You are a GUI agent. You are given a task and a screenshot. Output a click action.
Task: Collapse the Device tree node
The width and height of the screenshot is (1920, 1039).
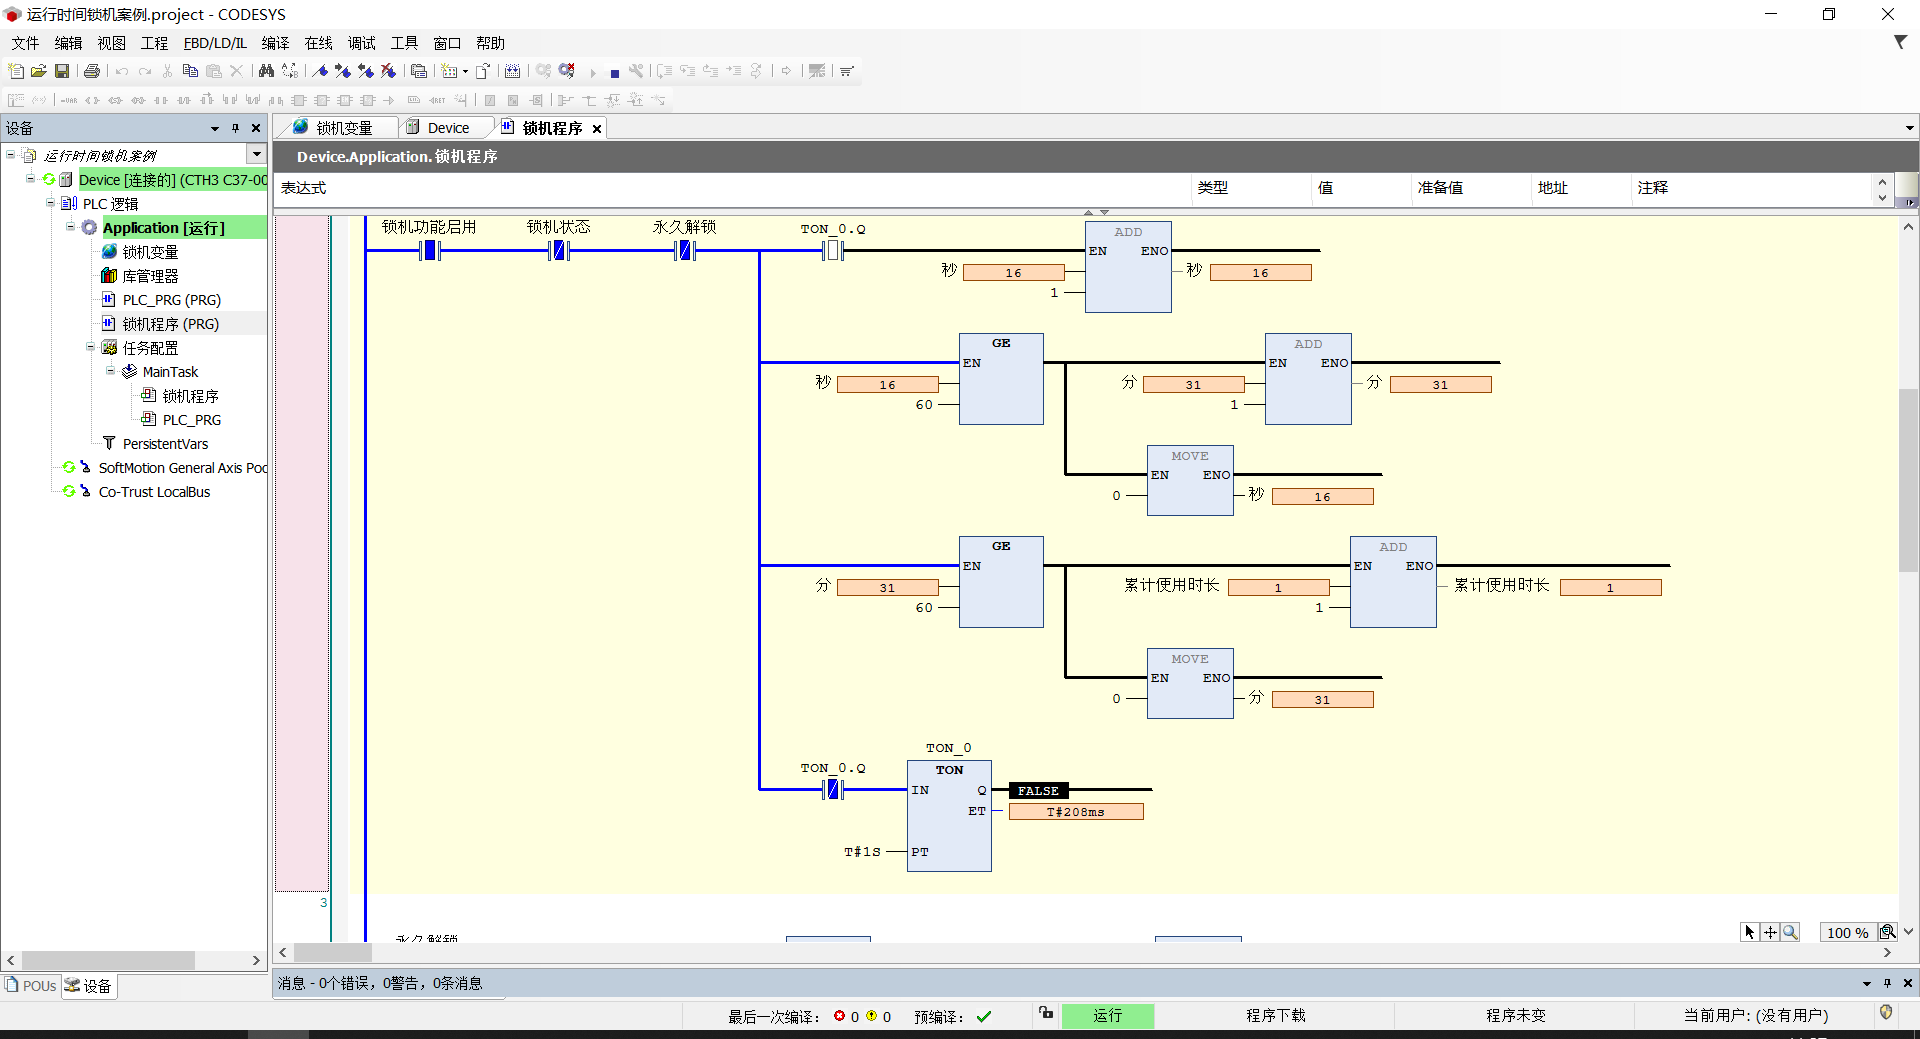pyautogui.click(x=31, y=179)
